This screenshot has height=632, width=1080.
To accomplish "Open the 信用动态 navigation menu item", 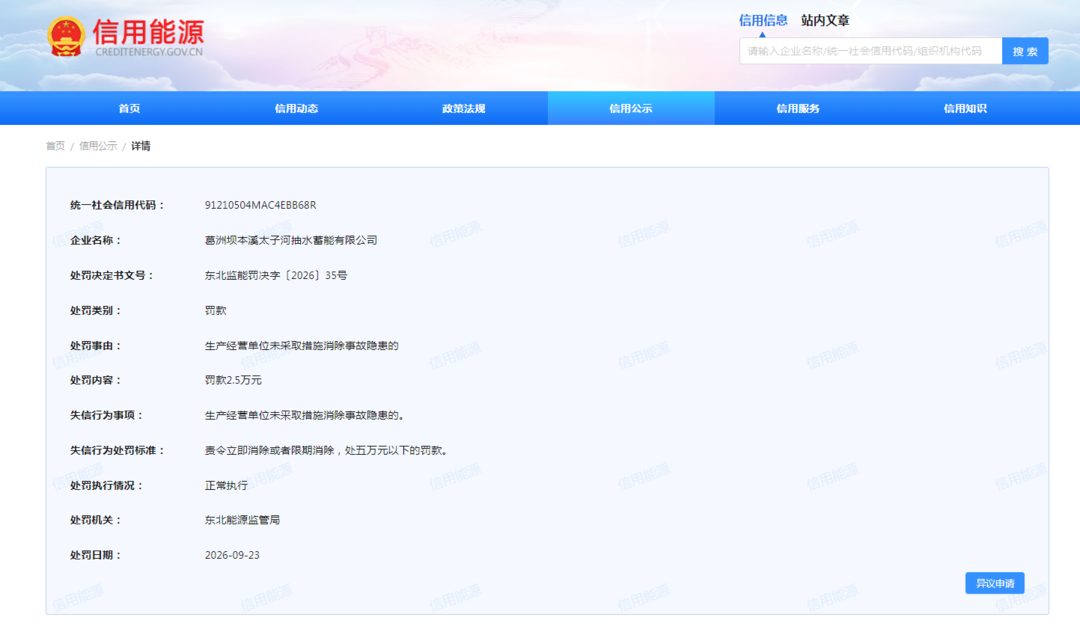I will point(296,108).
